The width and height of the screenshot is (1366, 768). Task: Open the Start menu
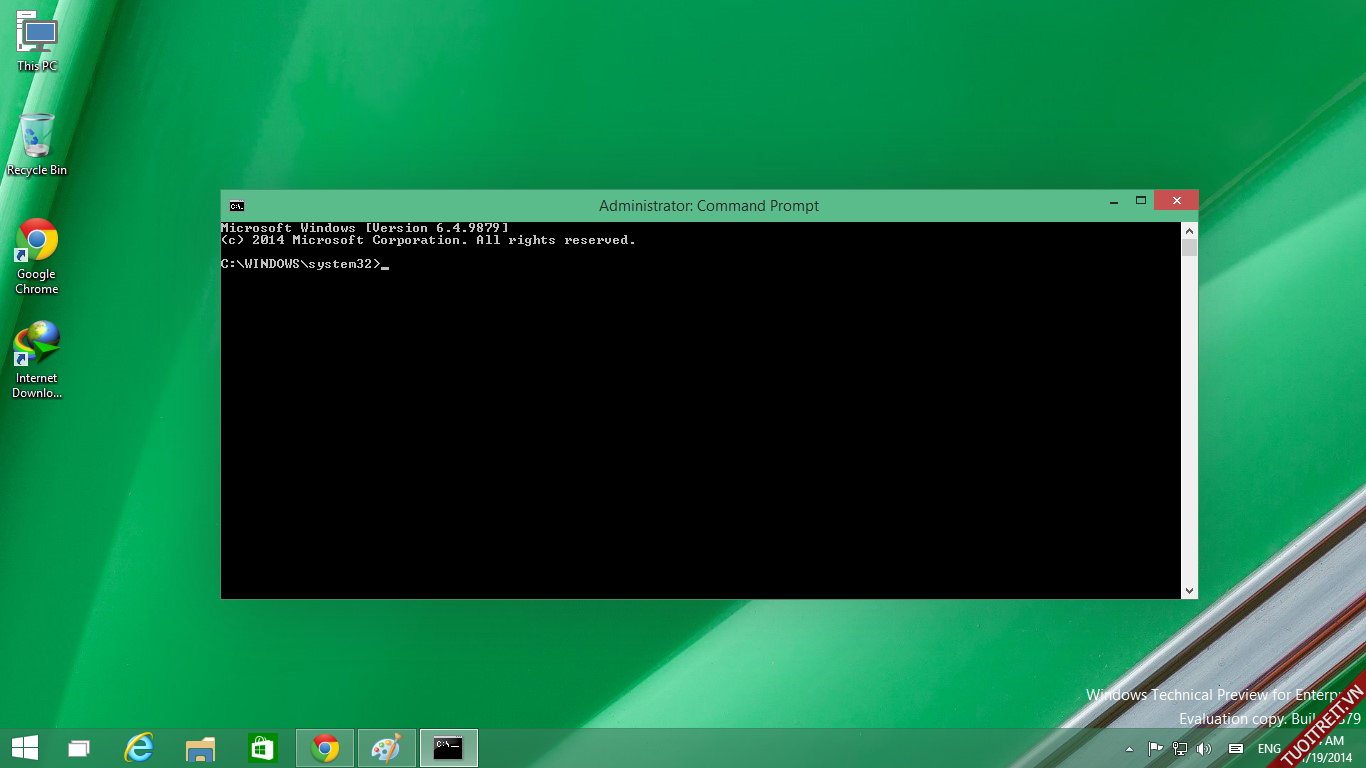(25, 747)
